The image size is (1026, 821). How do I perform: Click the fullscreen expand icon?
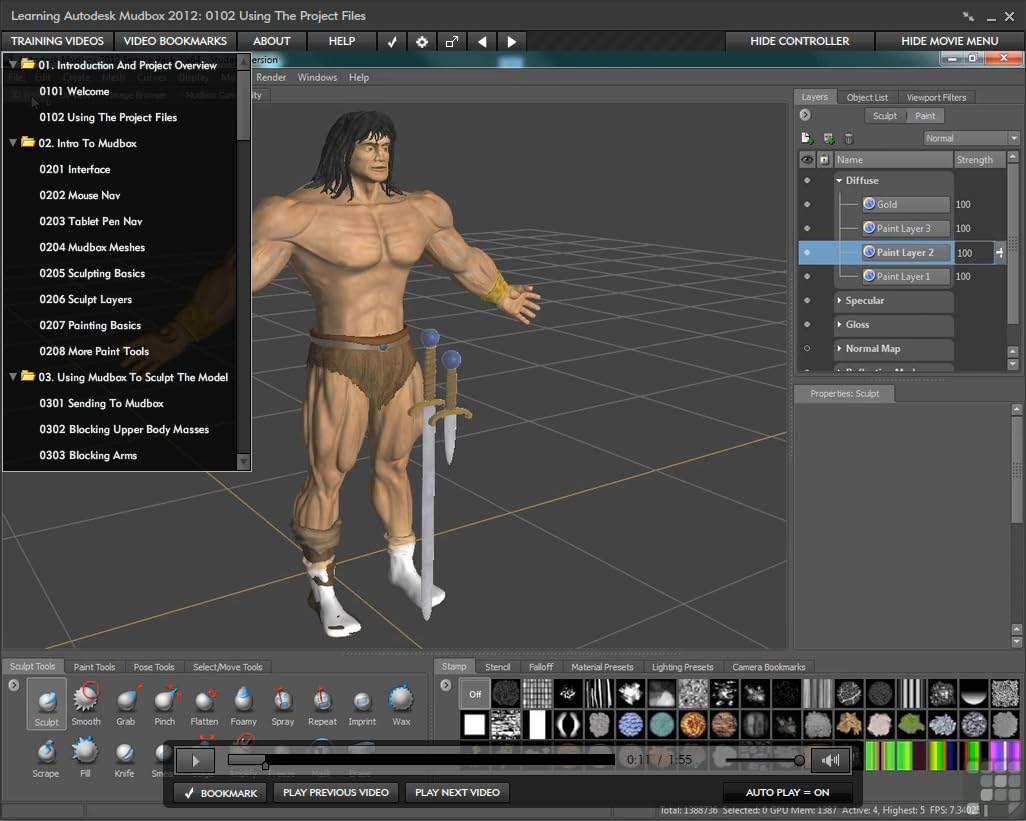(x=451, y=41)
